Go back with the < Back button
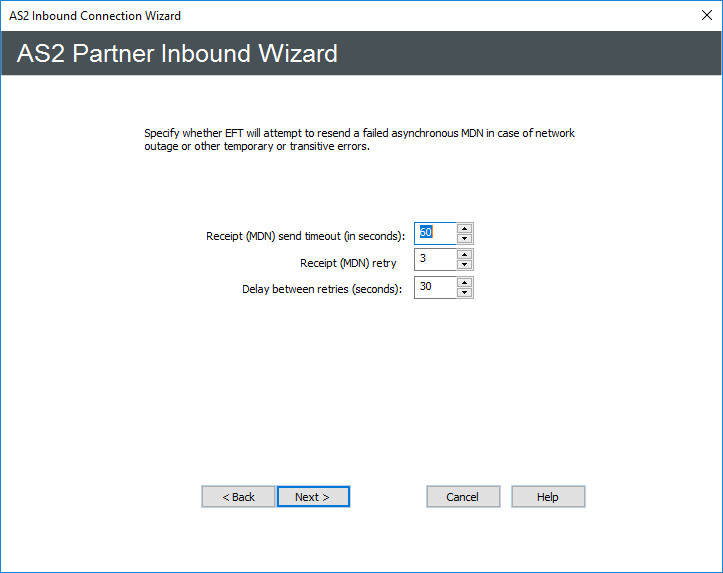 (x=238, y=497)
